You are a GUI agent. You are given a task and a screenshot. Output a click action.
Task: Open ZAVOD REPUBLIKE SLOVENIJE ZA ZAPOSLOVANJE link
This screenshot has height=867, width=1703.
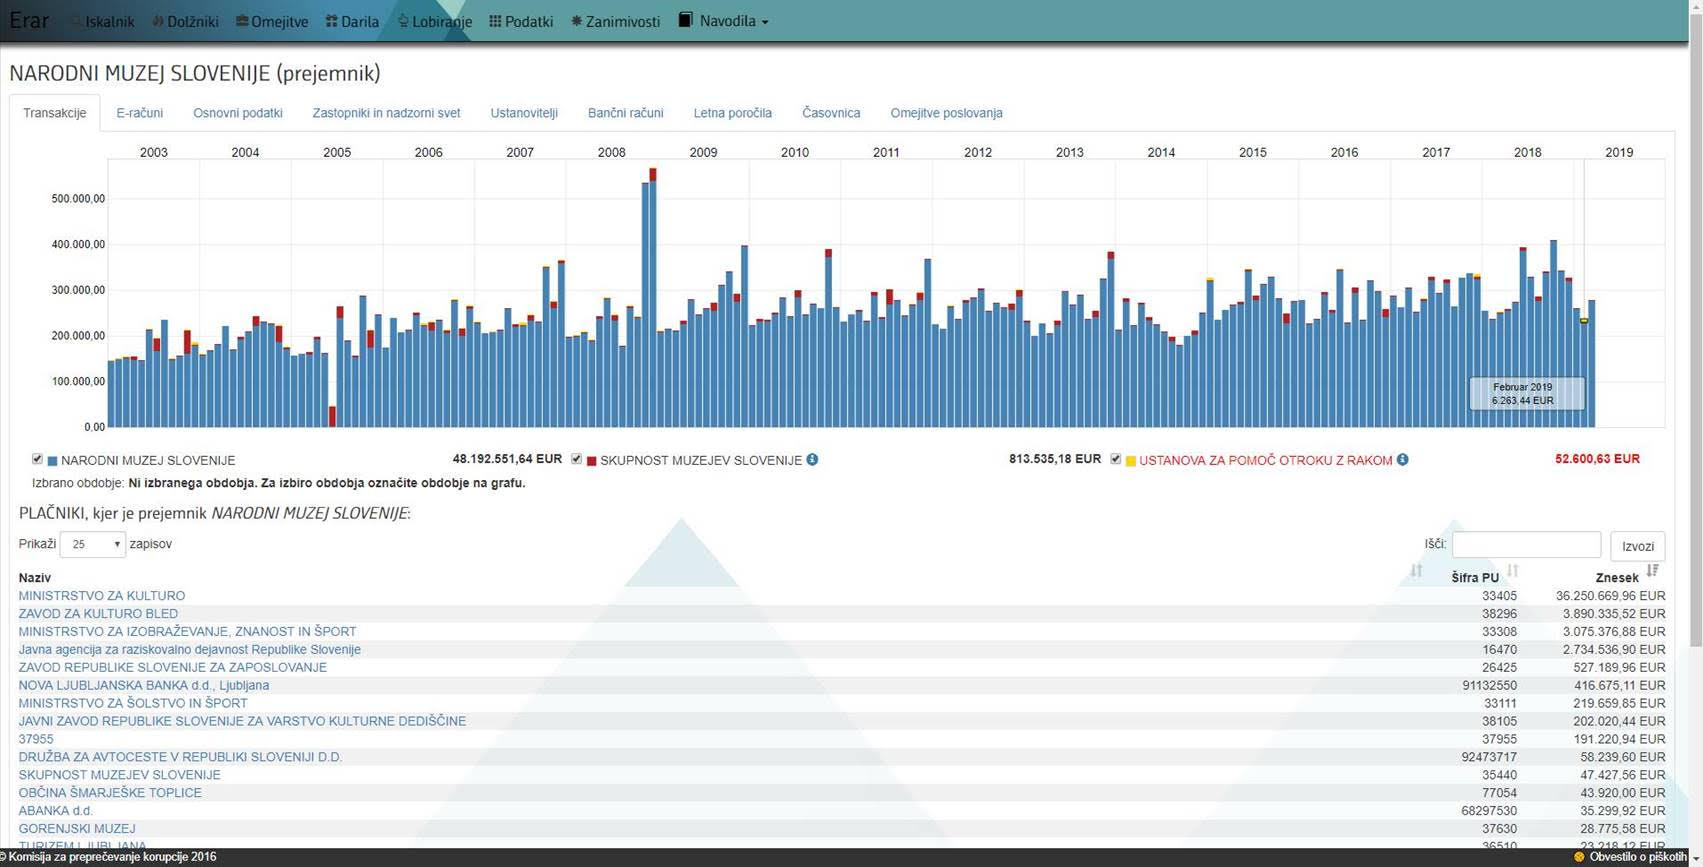coord(172,668)
